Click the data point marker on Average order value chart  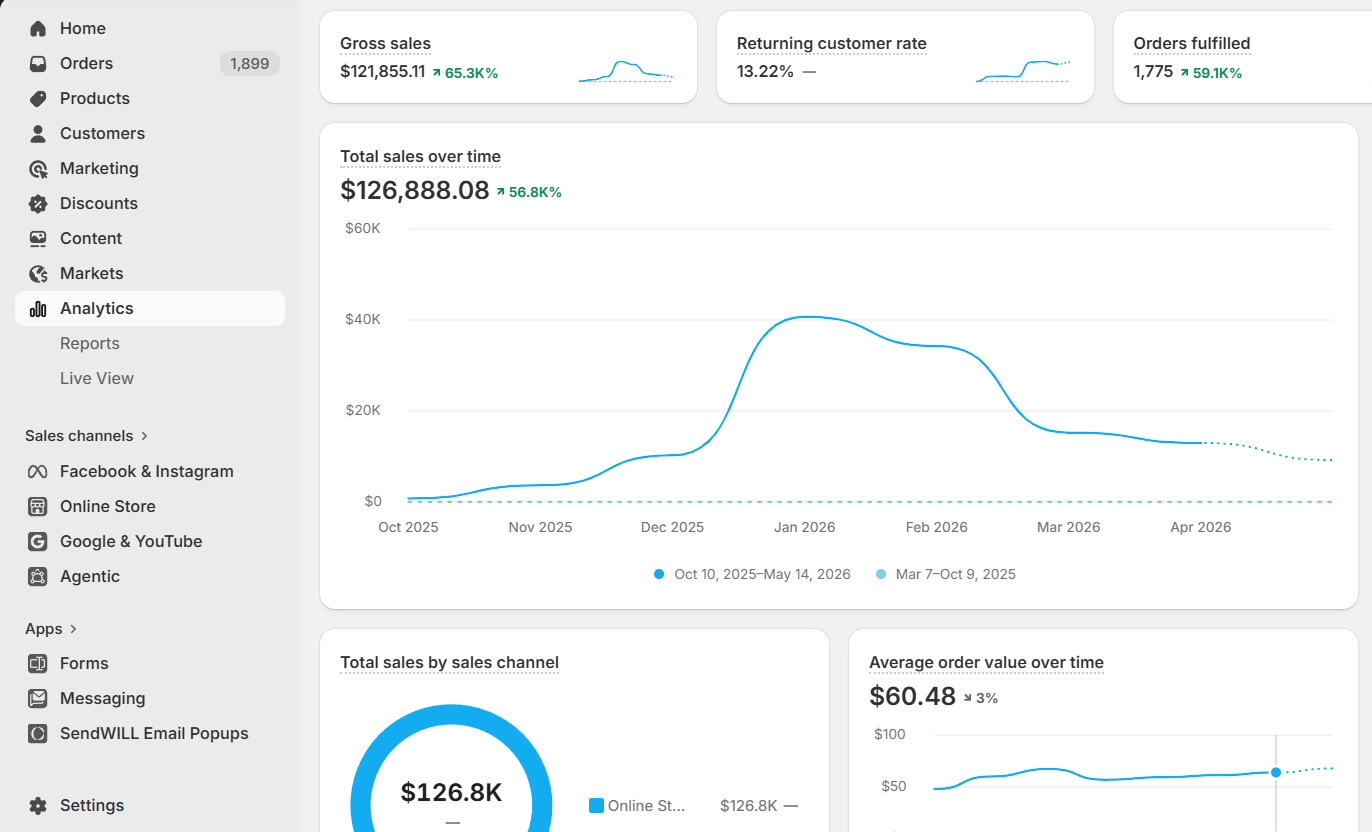pos(1276,772)
